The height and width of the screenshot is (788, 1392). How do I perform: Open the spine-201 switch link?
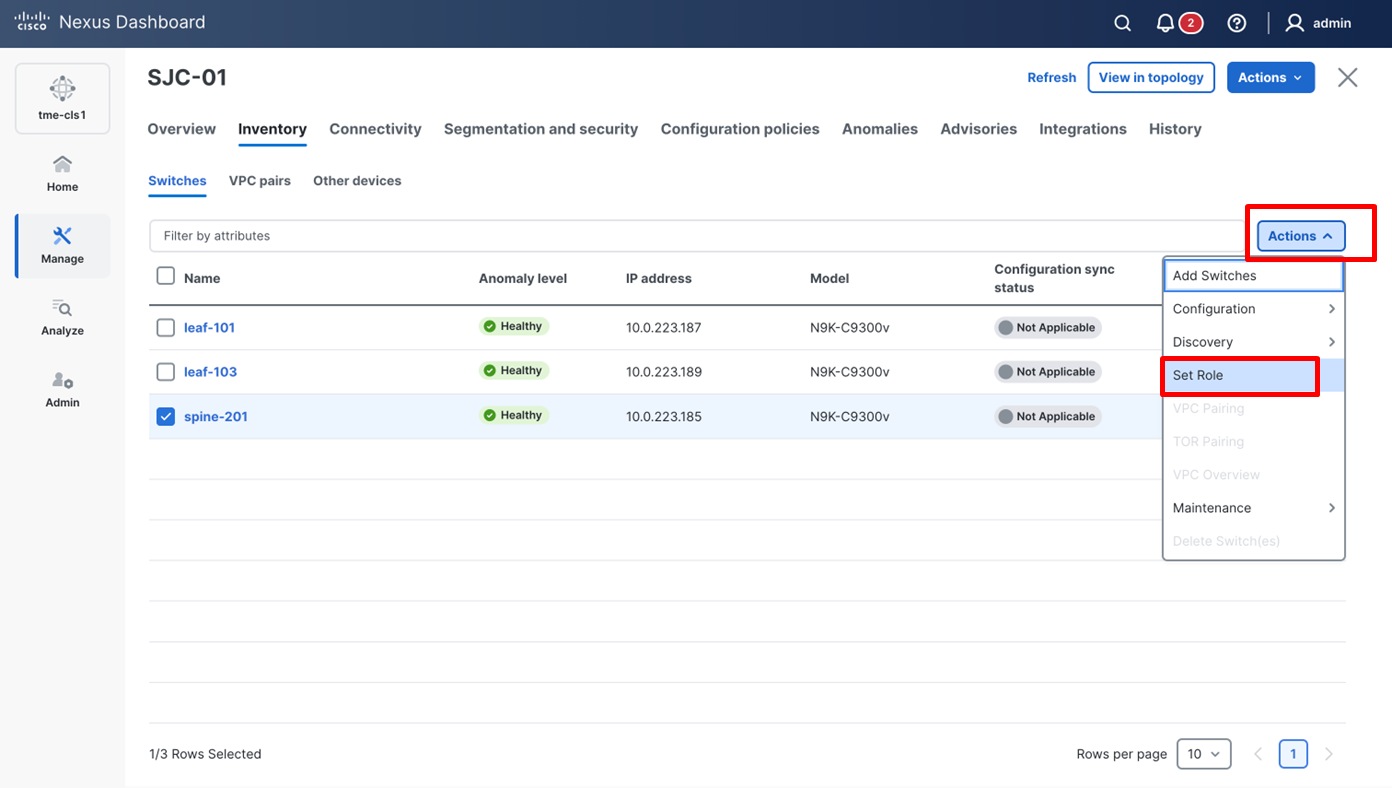click(x=216, y=416)
